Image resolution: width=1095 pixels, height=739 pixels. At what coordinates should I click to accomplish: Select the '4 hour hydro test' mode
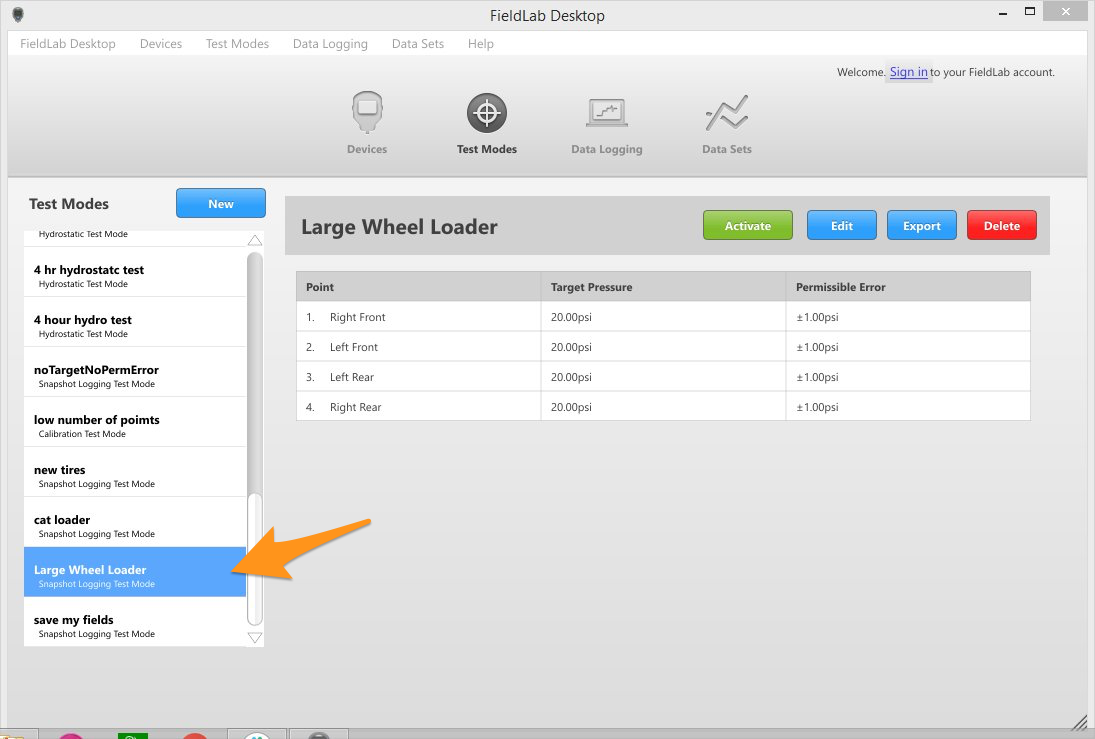coord(135,322)
